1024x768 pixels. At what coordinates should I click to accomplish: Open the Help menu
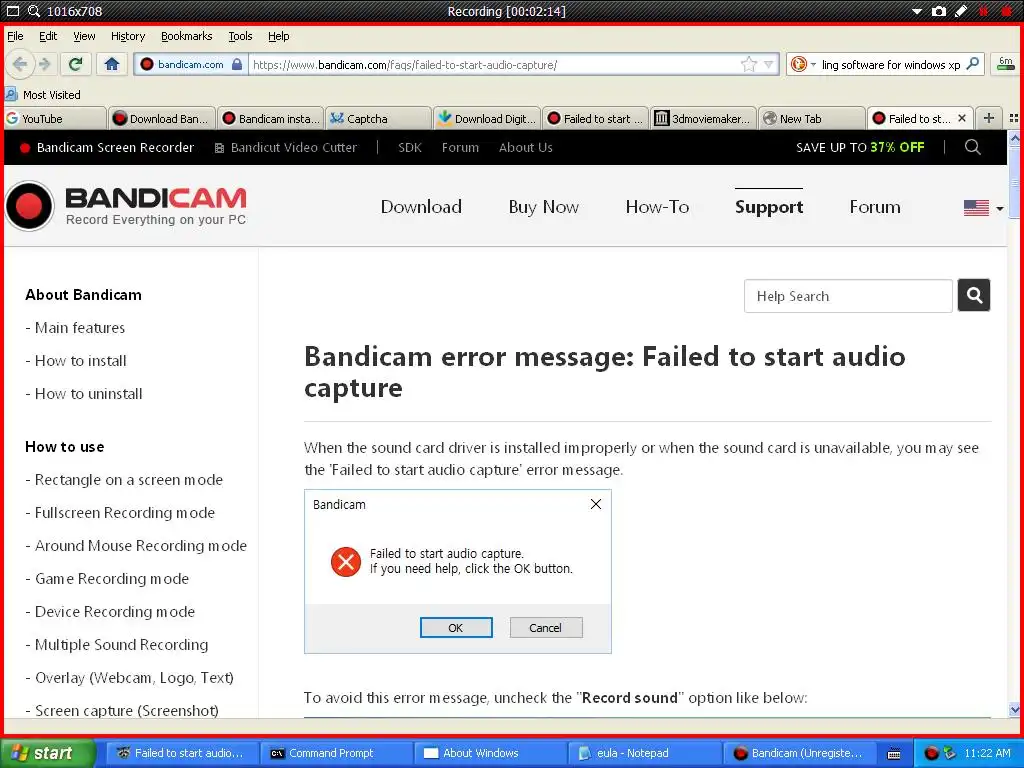278,36
